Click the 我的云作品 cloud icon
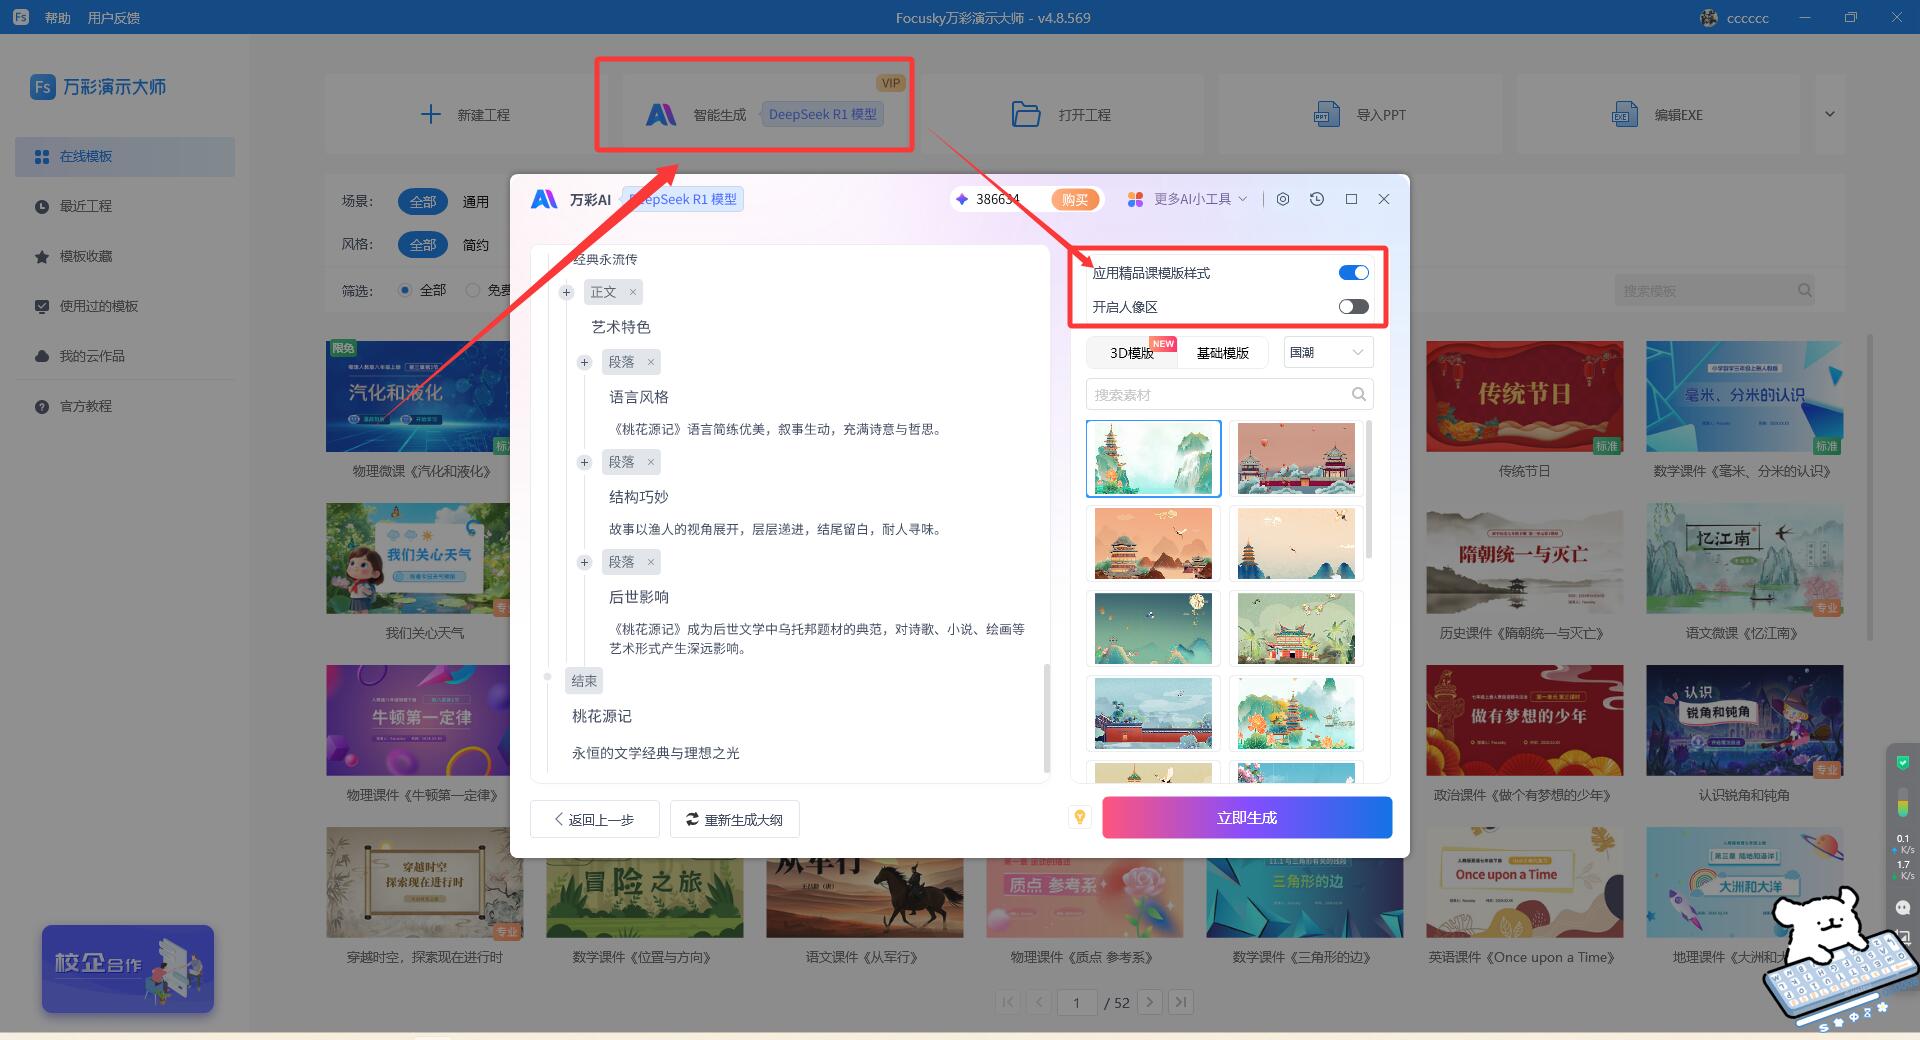The height and width of the screenshot is (1040, 1920). (42, 356)
